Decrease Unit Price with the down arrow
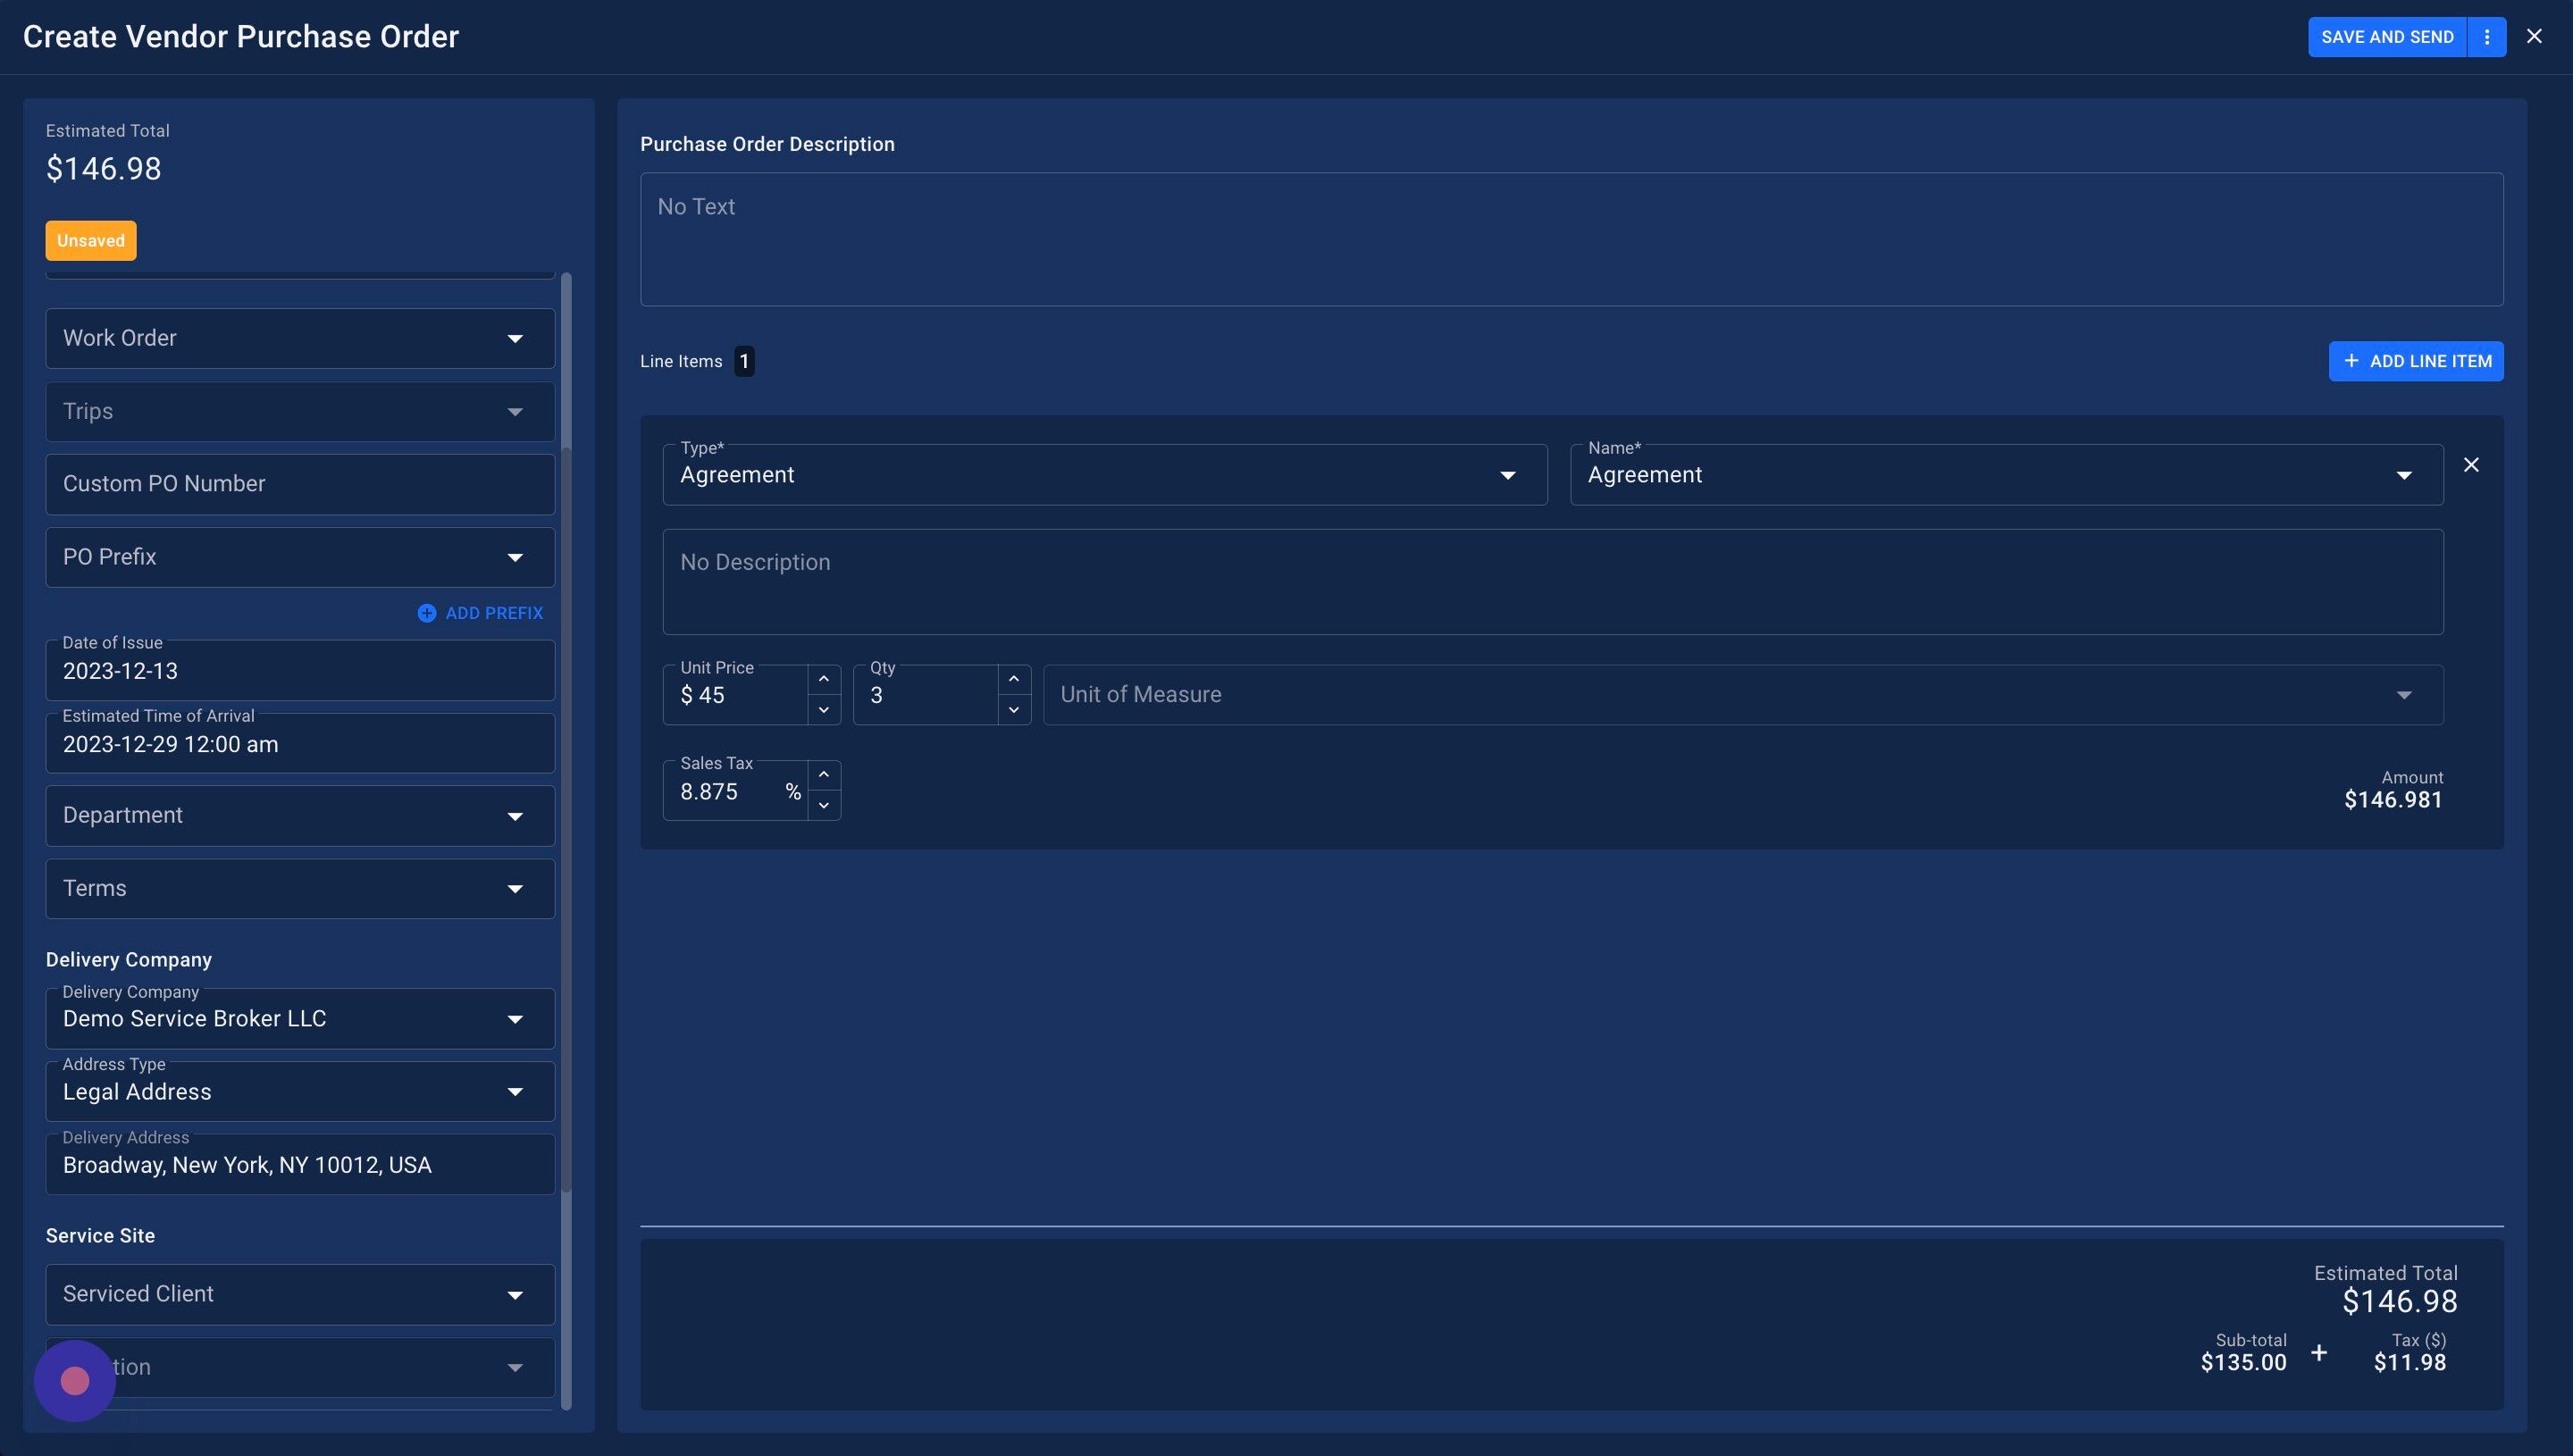Viewport: 2573px width, 1456px height. (823, 710)
